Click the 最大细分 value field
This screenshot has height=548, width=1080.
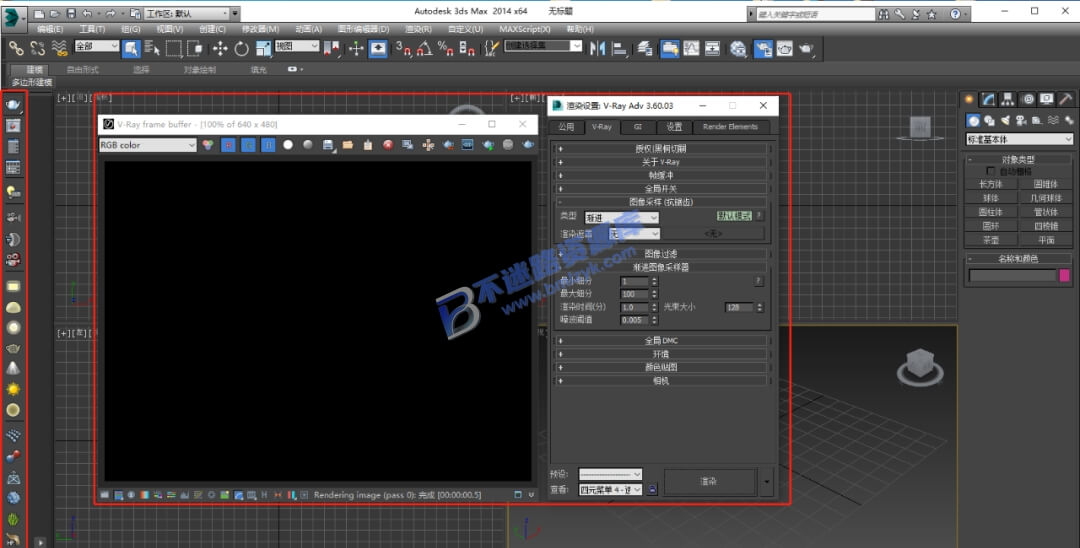[x=634, y=294]
